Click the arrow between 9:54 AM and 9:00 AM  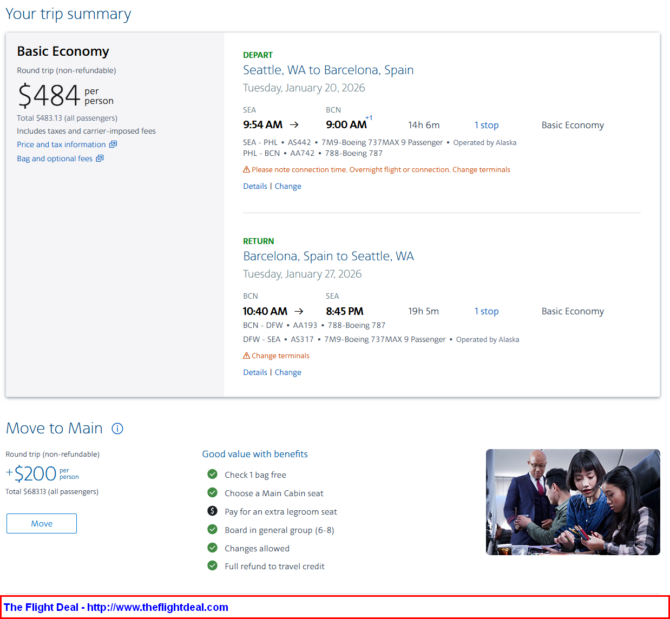coord(294,125)
